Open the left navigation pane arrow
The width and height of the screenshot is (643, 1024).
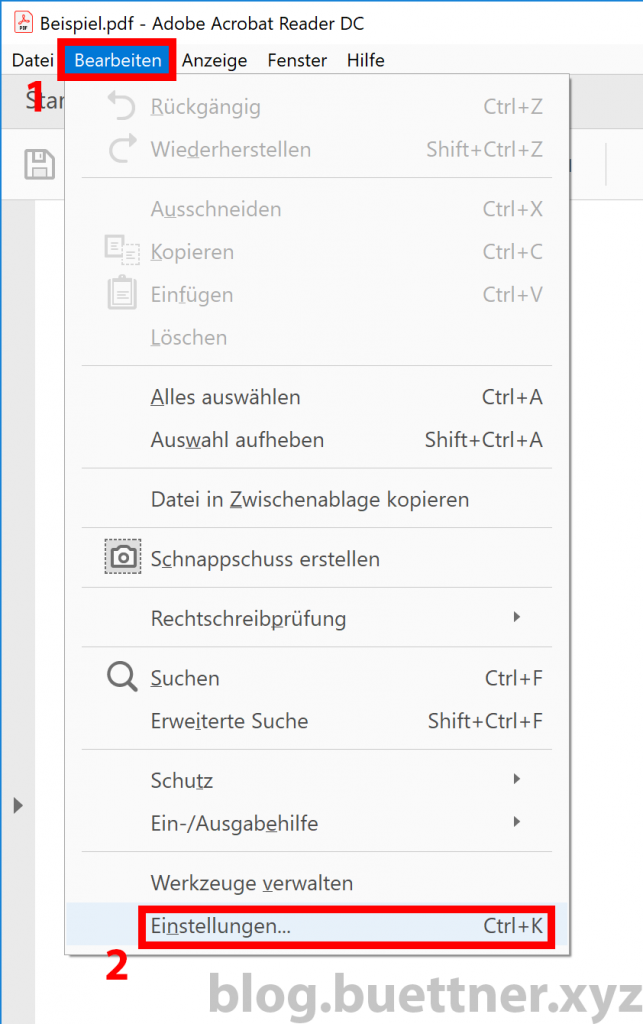click(16, 805)
